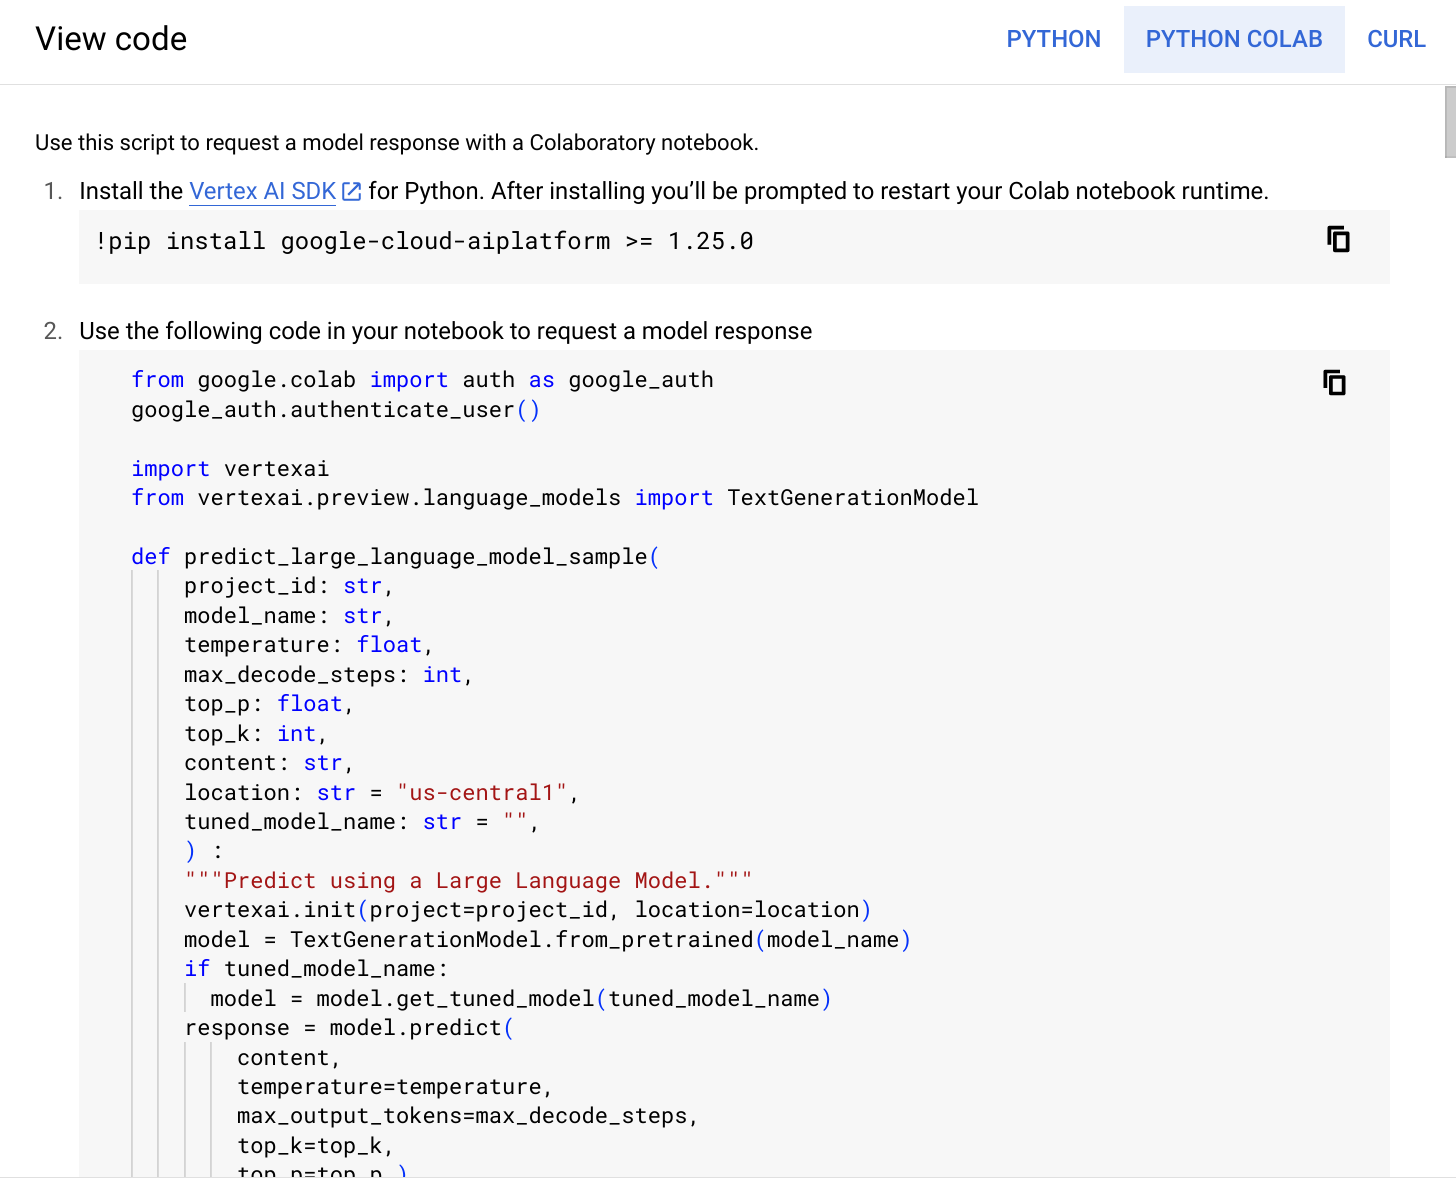Image resolution: width=1456 pixels, height=1180 pixels.
Task: Click the import vertexai line
Action: pos(230,469)
